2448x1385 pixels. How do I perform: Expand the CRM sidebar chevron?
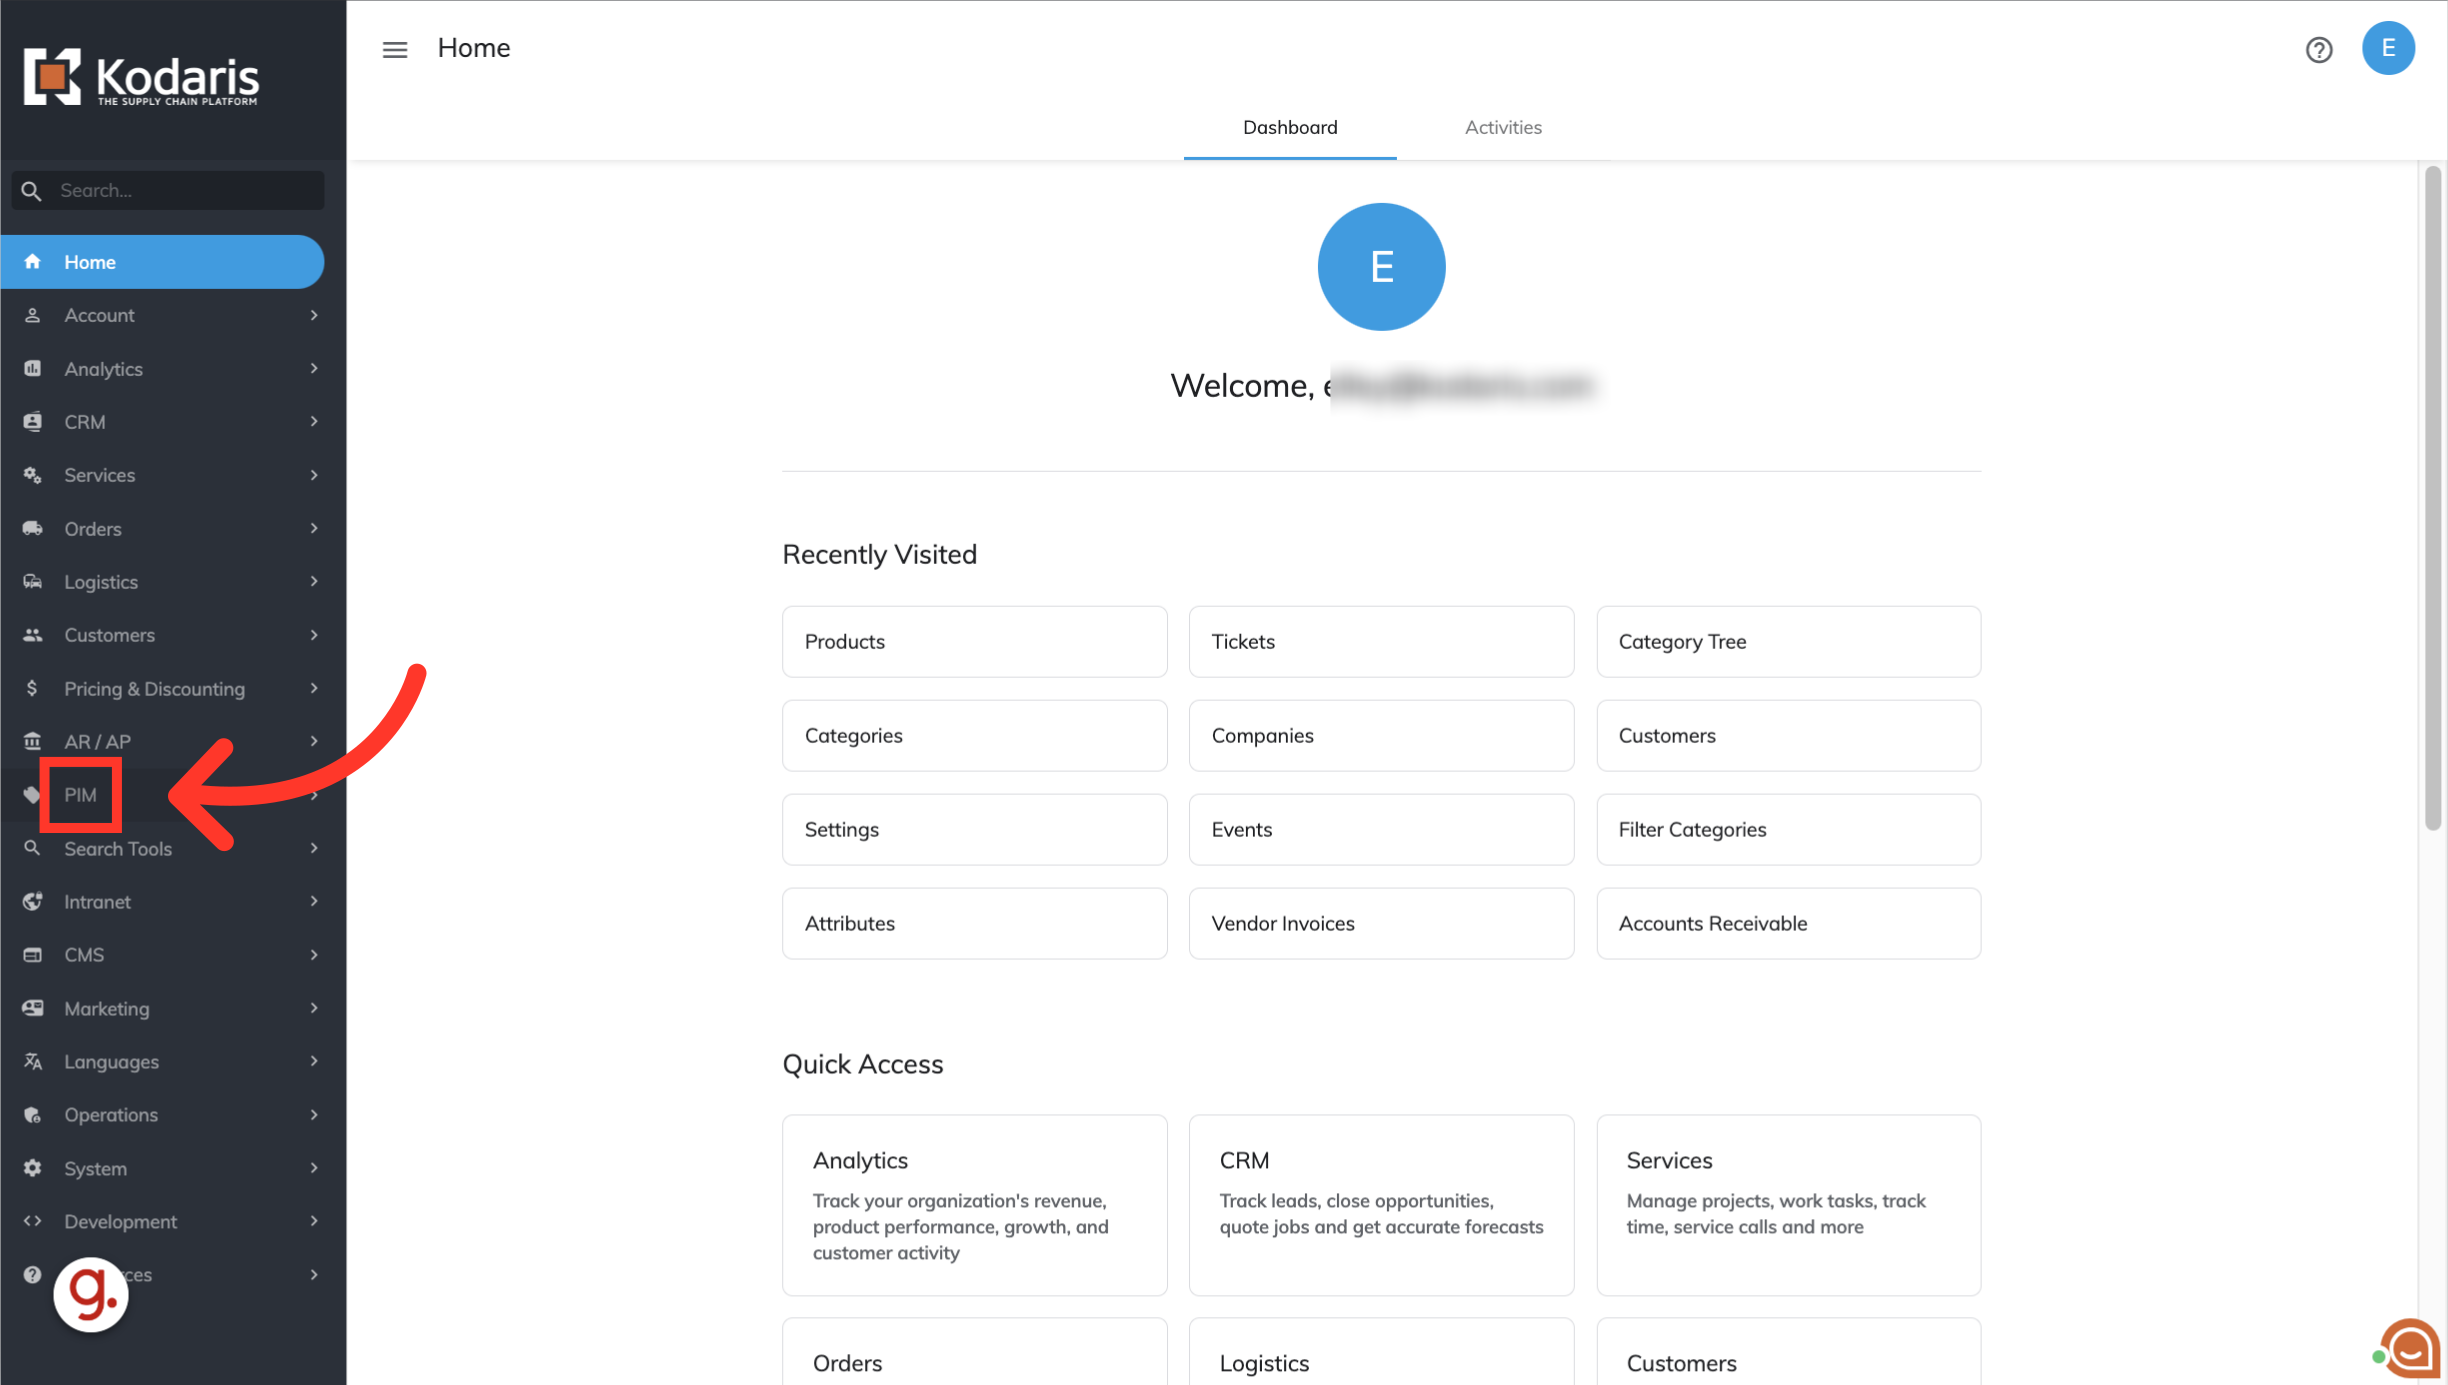314,422
